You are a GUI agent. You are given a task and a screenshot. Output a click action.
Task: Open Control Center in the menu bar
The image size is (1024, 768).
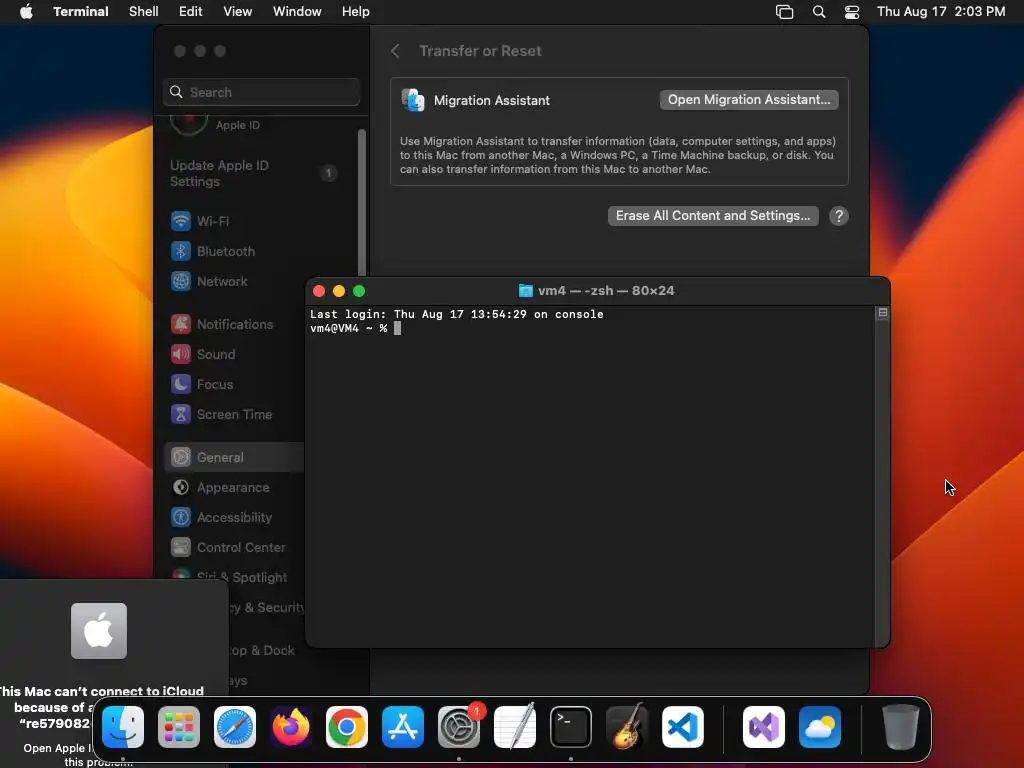pyautogui.click(x=852, y=12)
